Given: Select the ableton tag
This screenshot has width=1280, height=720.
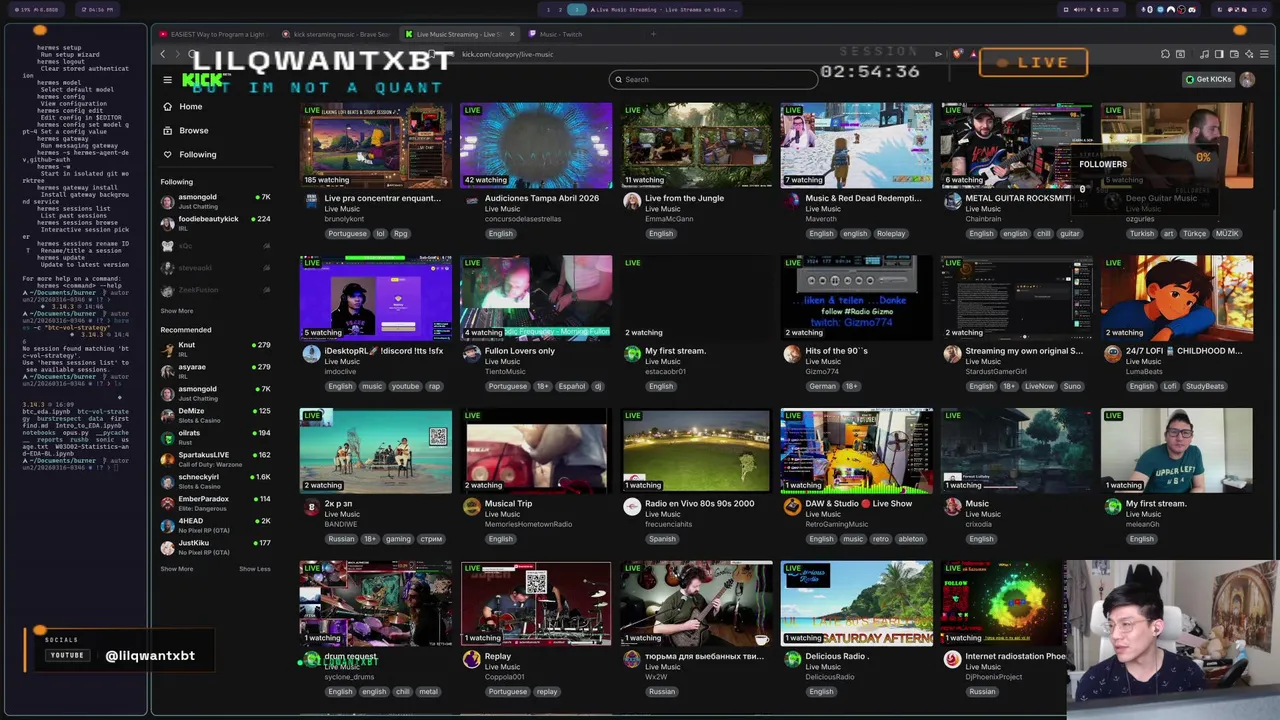Looking at the screenshot, I should [x=911, y=539].
